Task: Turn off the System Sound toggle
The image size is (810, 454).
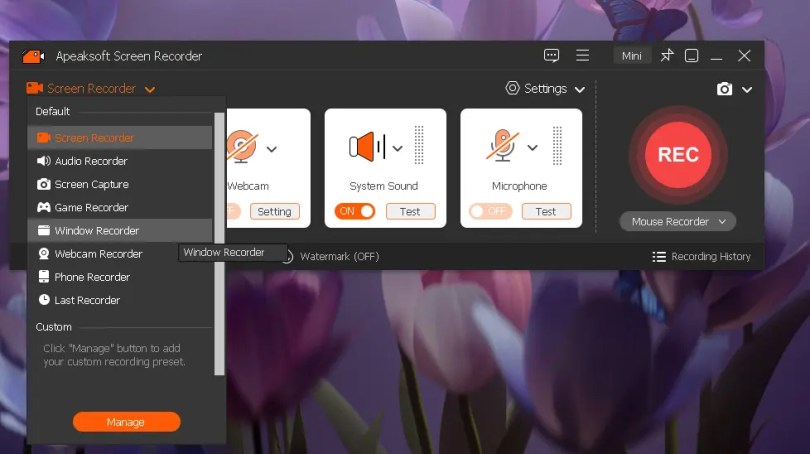Action: [354, 211]
